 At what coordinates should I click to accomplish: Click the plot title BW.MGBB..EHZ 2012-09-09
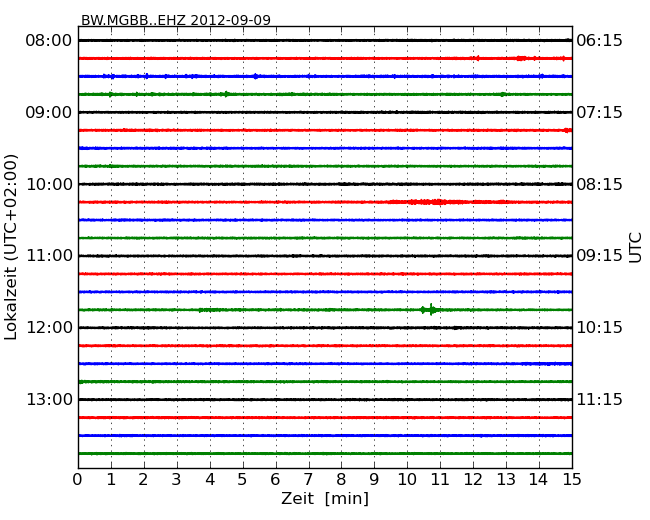[x=176, y=20]
